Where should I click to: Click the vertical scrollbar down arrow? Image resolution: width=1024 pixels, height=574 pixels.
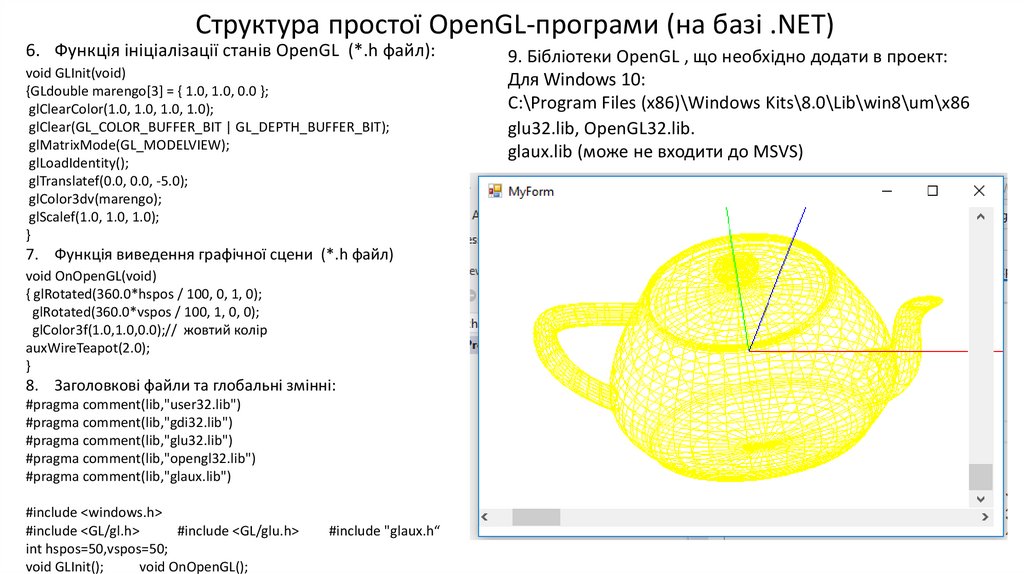980,499
